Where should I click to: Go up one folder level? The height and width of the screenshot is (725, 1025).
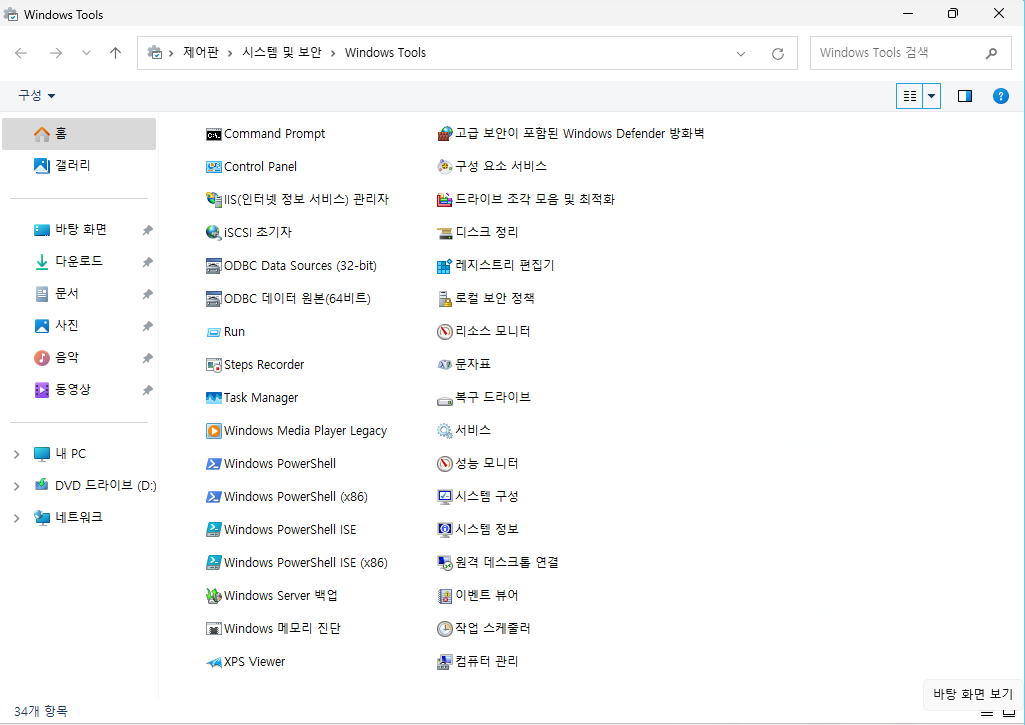tap(116, 53)
